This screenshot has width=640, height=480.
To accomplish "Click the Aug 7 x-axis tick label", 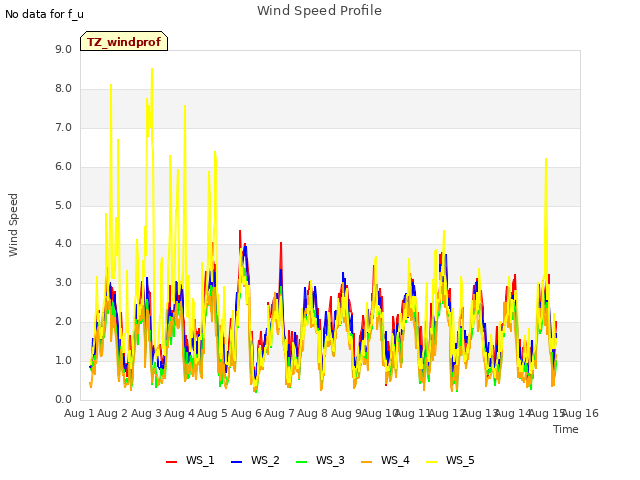I will 279,413.
